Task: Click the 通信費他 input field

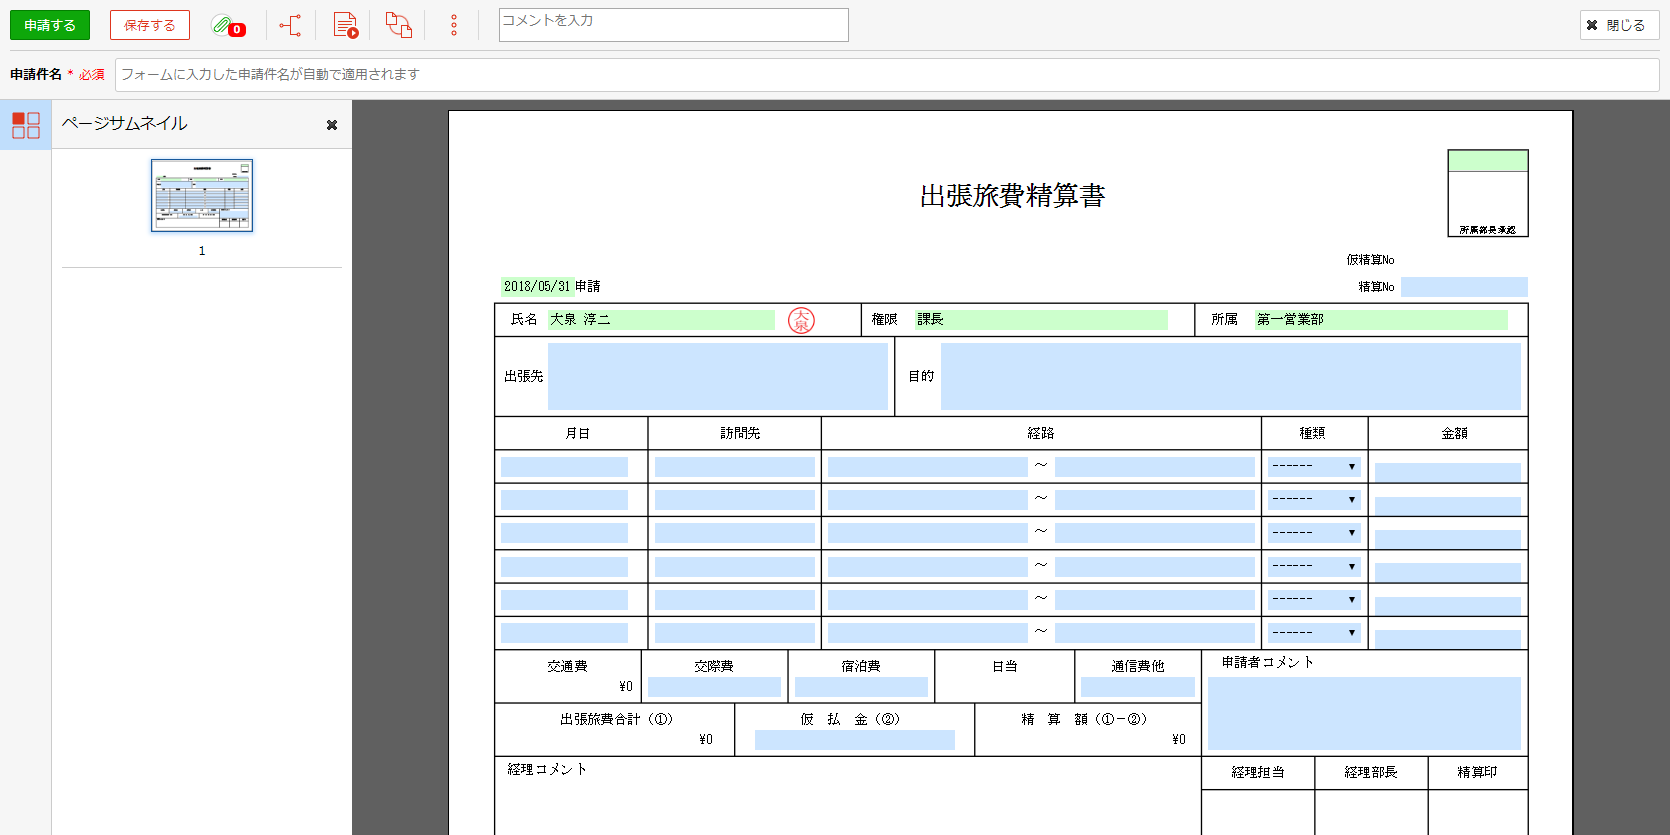Action: (1138, 687)
